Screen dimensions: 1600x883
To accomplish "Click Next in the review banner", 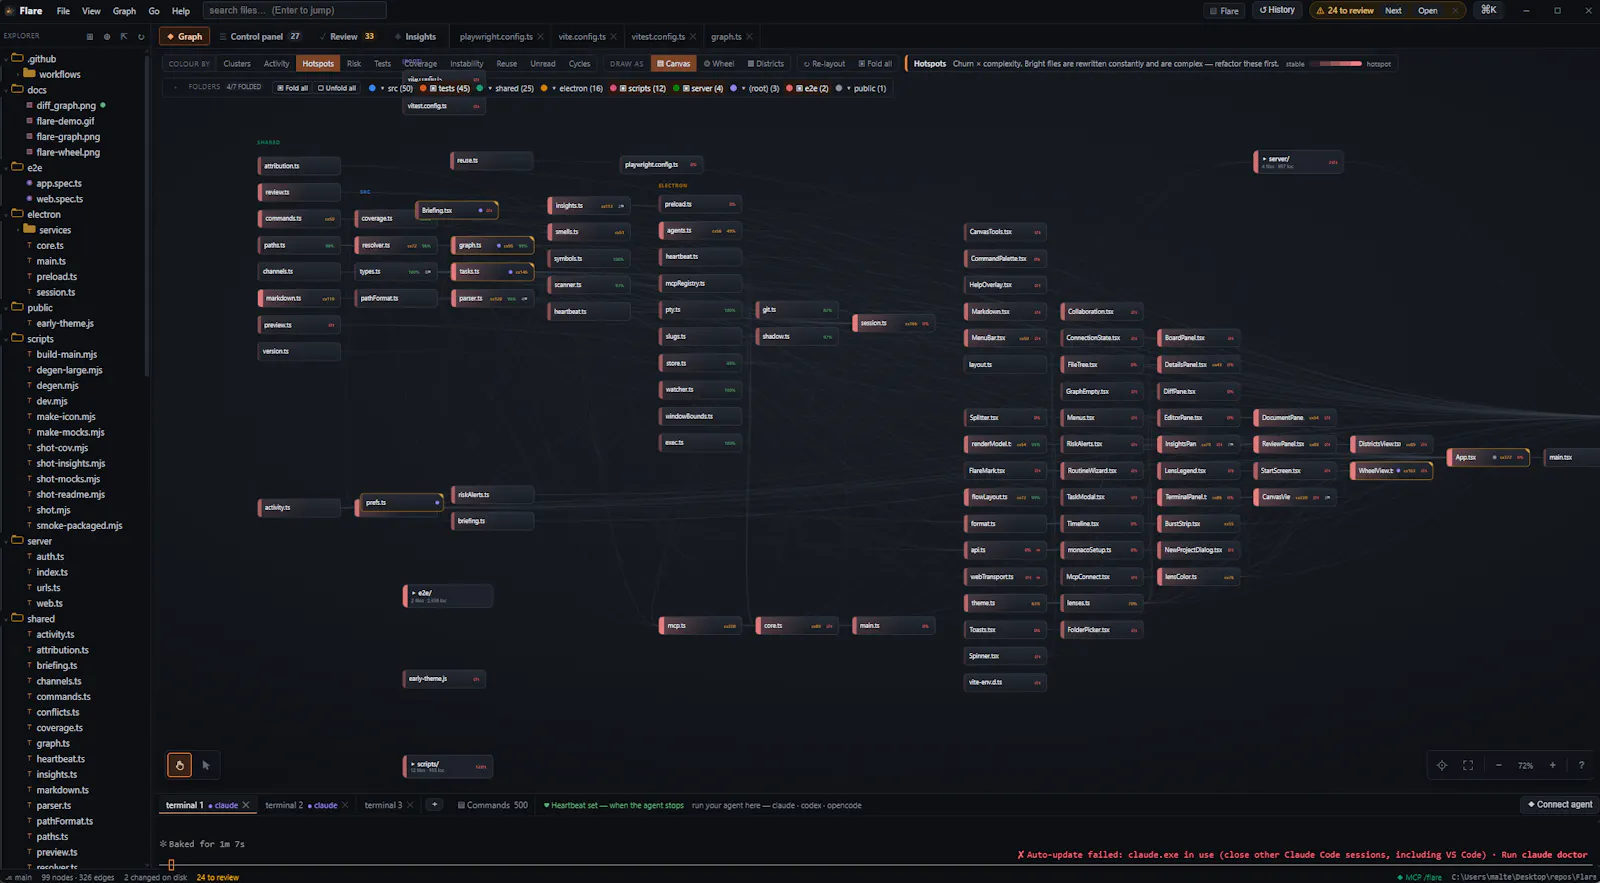I will pyautogui.click(x=1393, y=10).
